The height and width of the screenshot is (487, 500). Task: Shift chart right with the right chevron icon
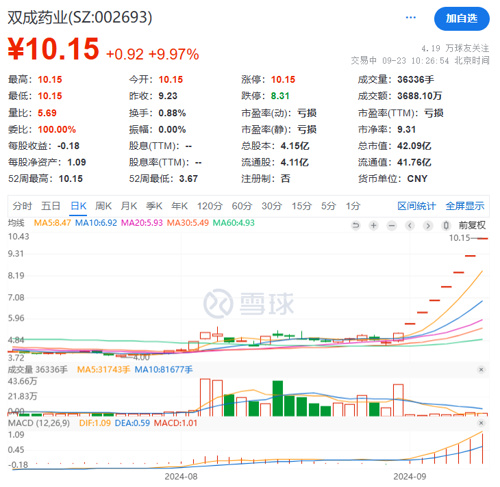(428, 226)
